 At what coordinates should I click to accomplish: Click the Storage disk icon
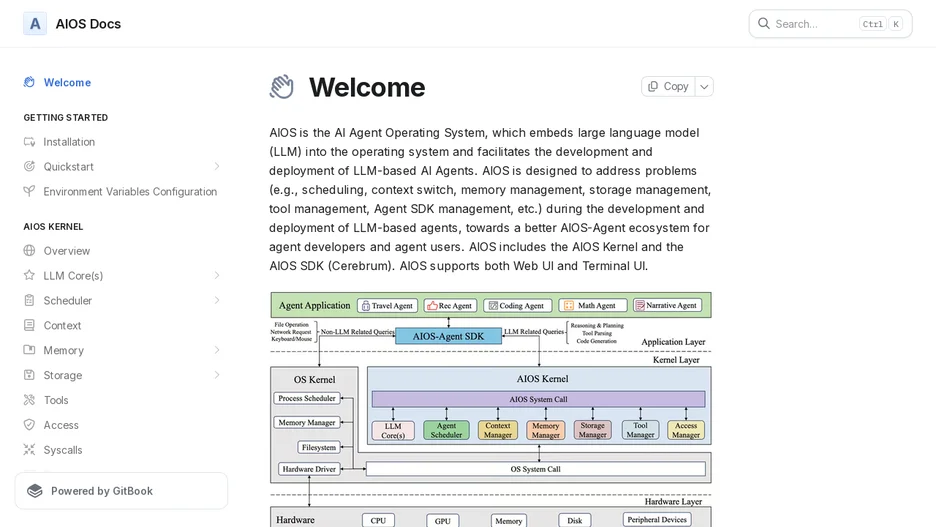tap(29, 375)
